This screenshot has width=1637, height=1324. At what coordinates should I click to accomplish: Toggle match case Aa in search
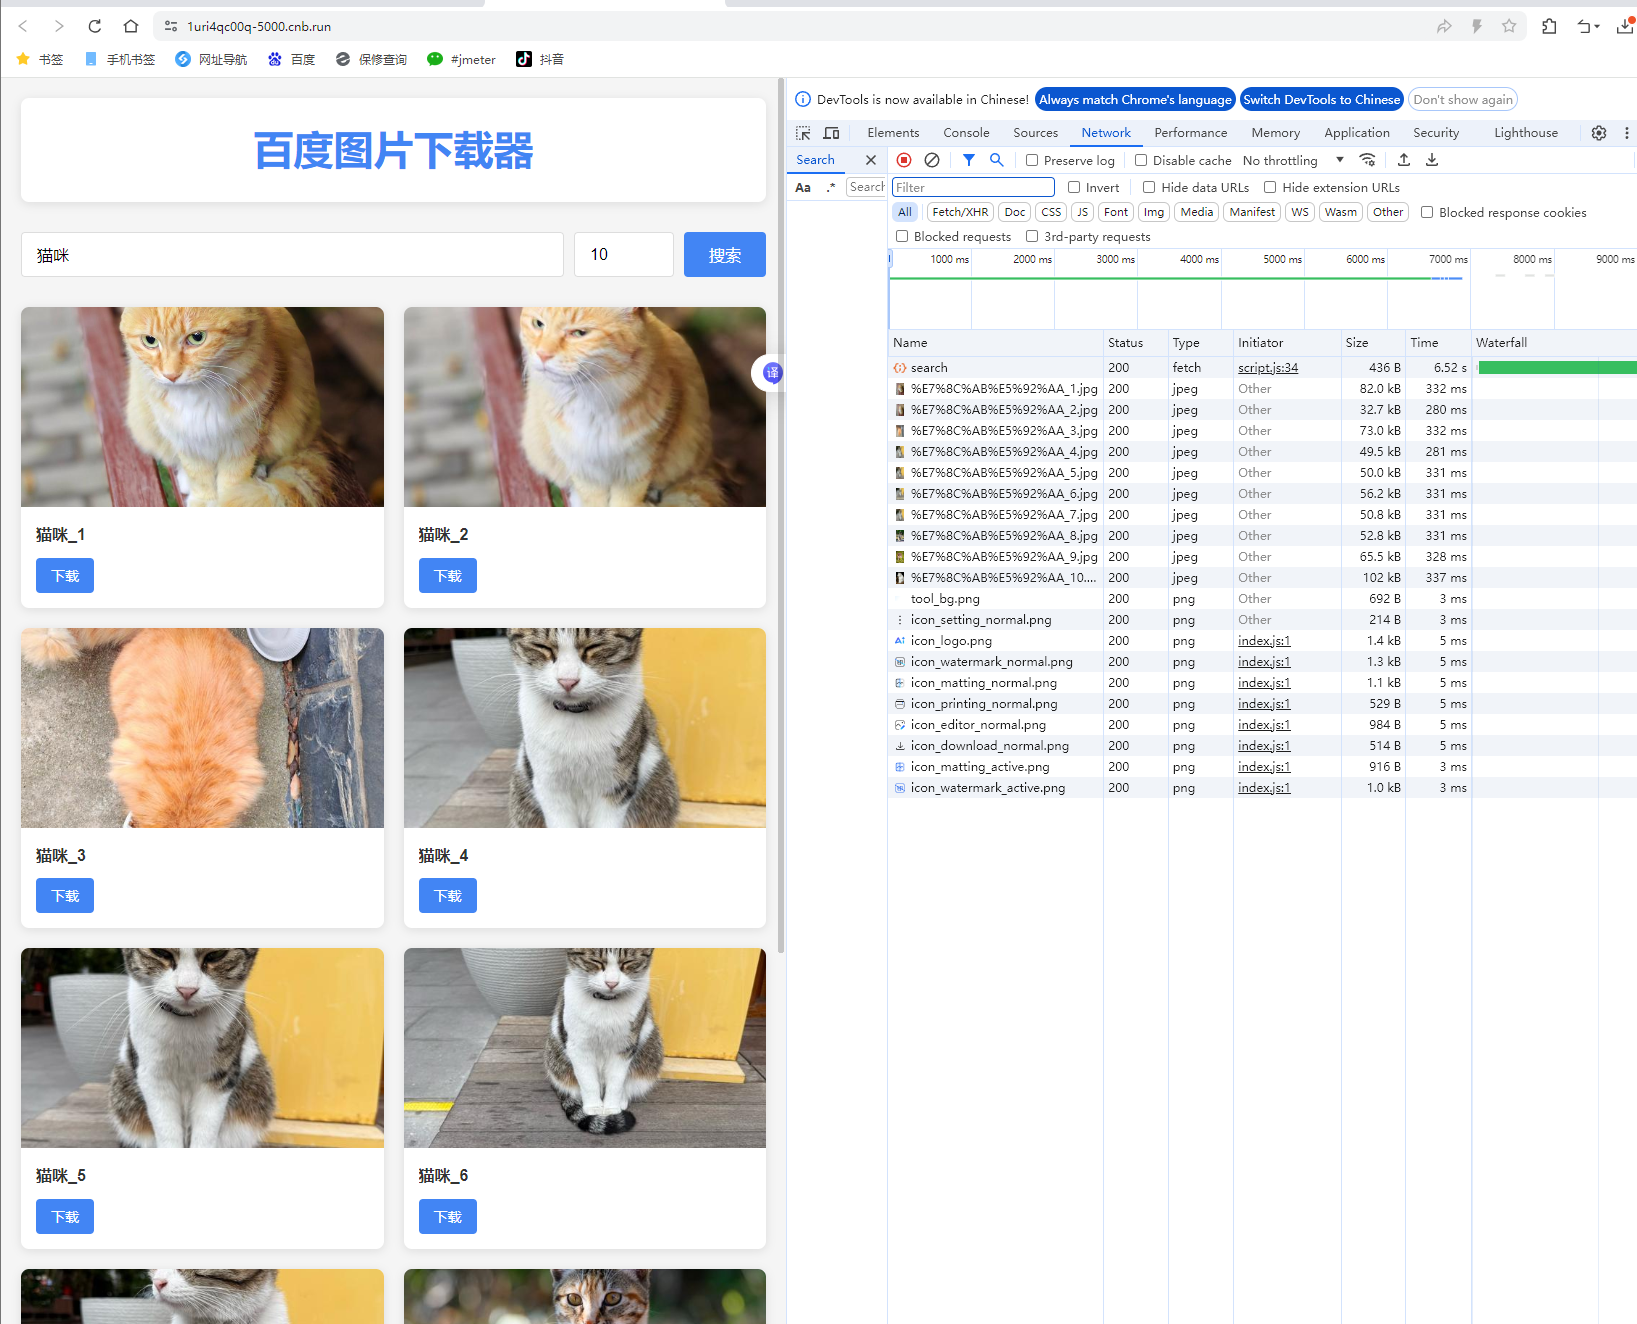pyautogui.click(x=803, y=187)
